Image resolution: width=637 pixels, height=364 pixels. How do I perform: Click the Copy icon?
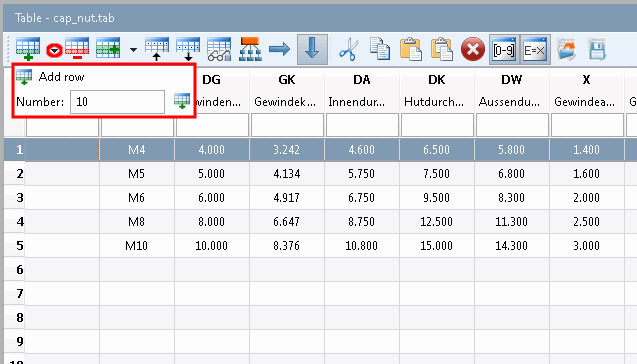tap(379, 49)
